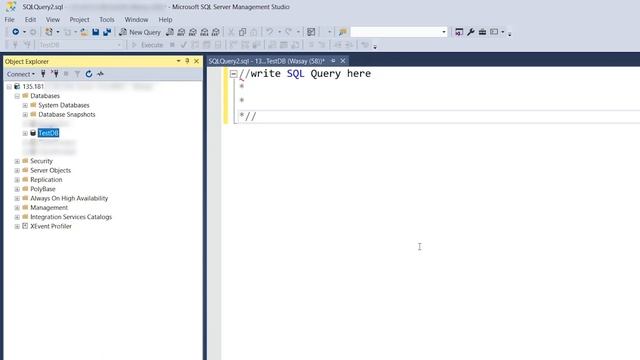
Task: Open the Toolbox icon in the toolbar
Action: [482, 32]
